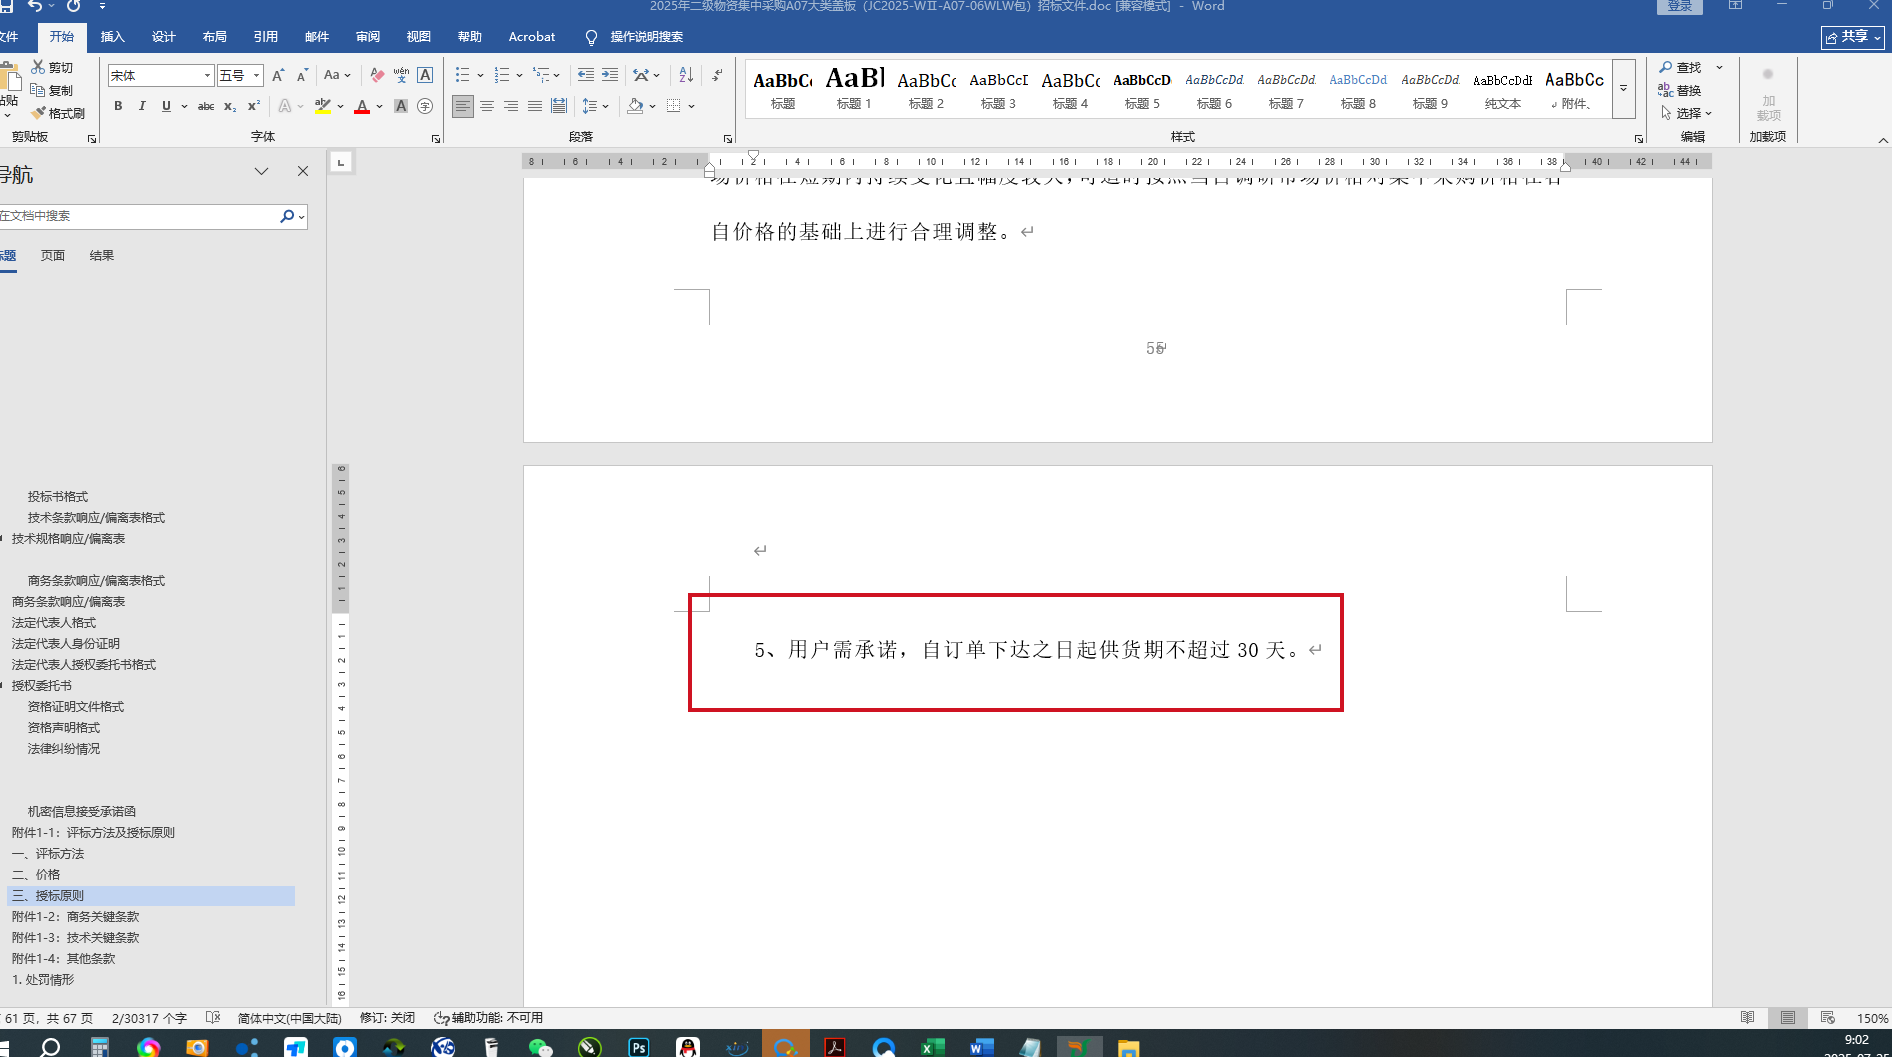Viewport: 1892px width, 1057px height.
Task: Click the 操作说明搜索 tell-me box
Action: pyautogui.click(x=636, y=37)
